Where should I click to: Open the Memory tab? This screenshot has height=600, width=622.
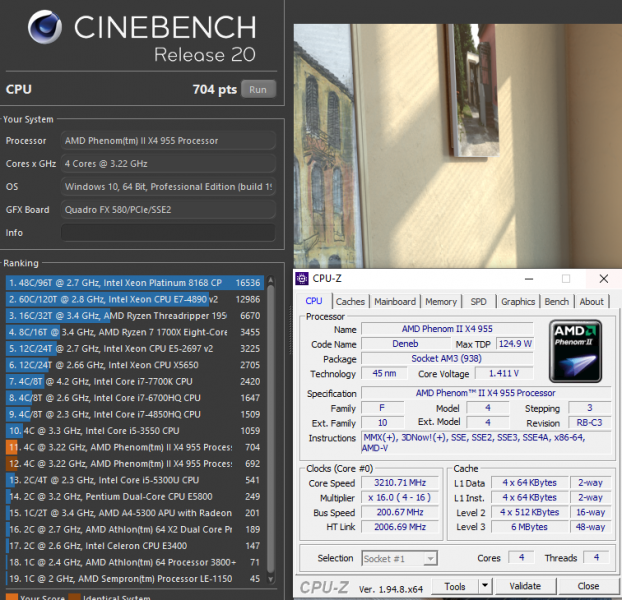(441, 302)
